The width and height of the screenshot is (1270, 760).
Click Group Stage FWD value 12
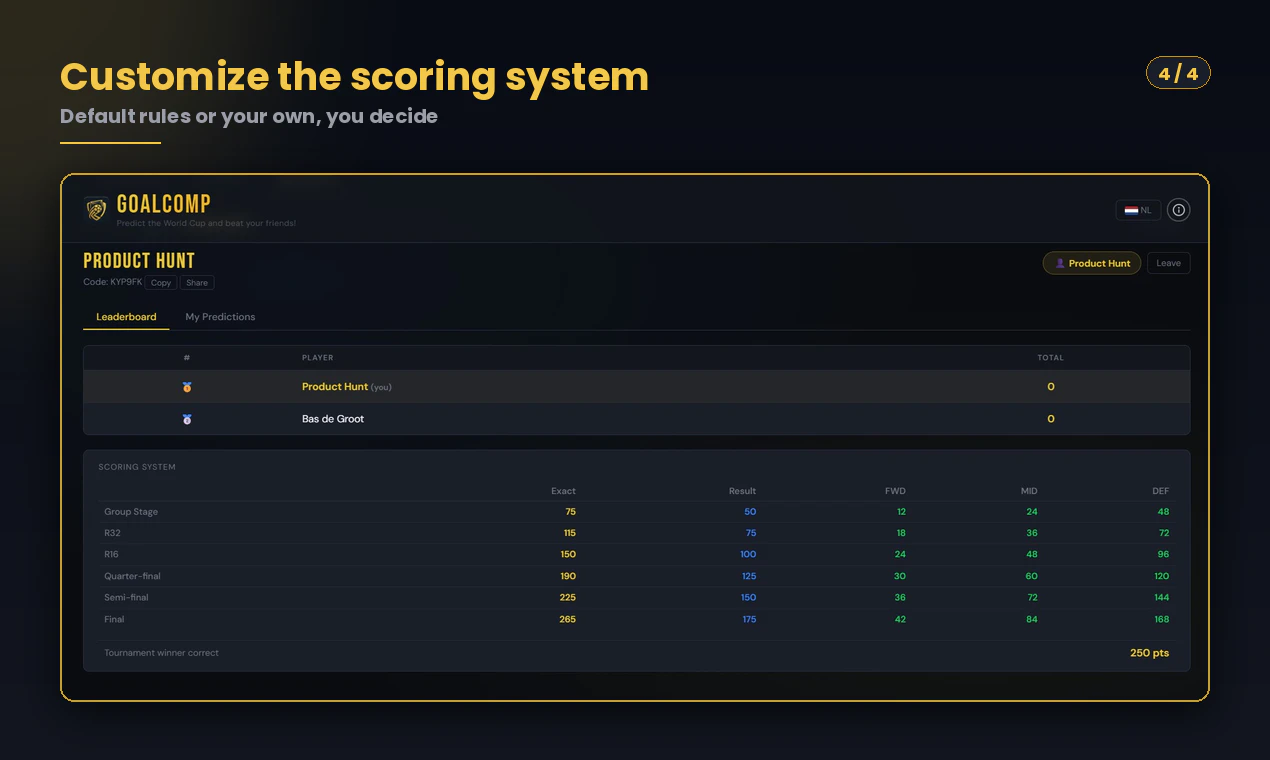(901, 512)
